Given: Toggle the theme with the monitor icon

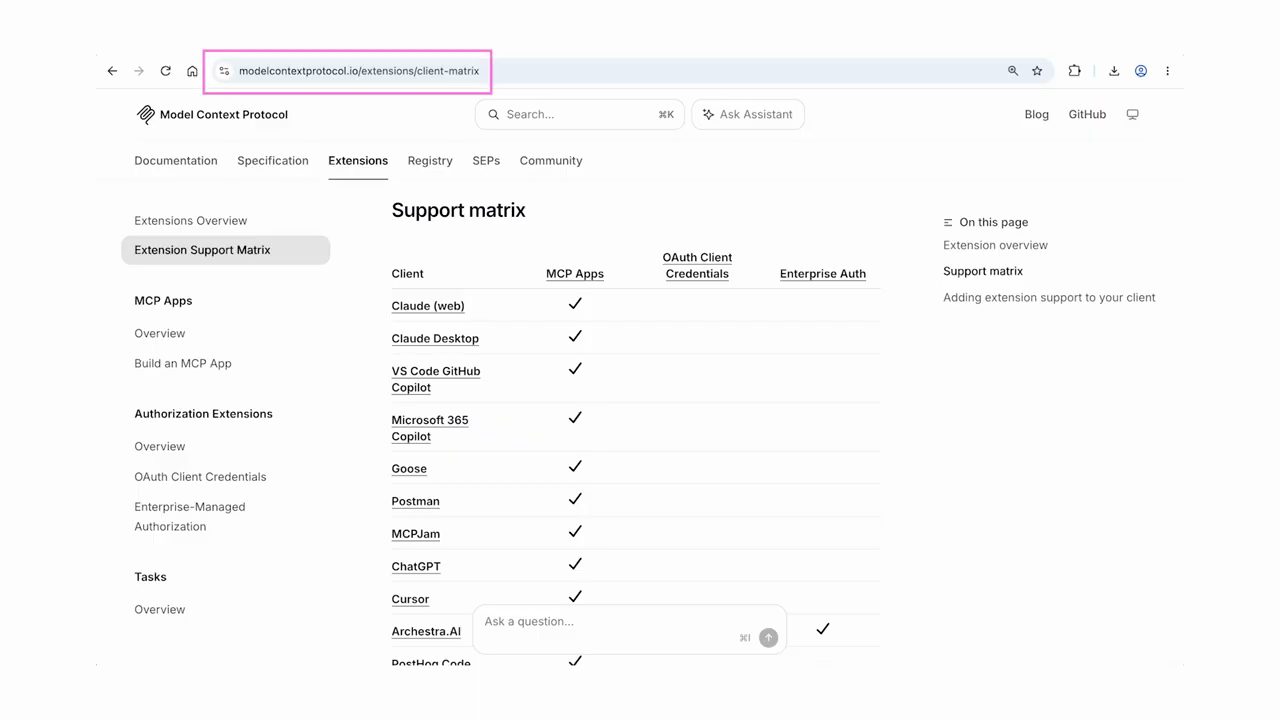Looking at the screenshot, I should tap(1133, 114).
